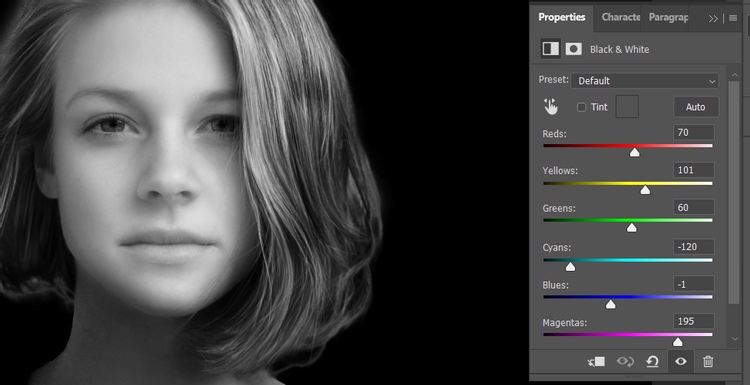The height and width of the screenshot is (385, 750).
Task: Click the Reds slider handle
Action: point(634,152)
